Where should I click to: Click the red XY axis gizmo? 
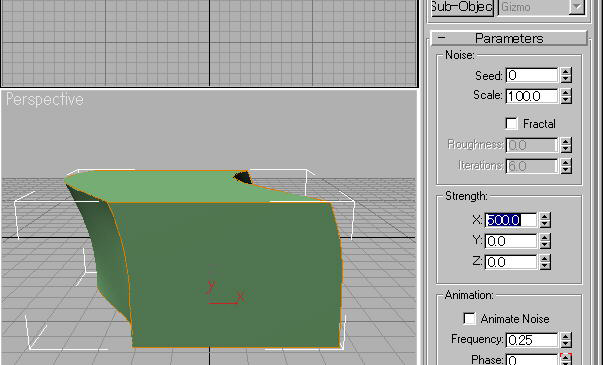225,293
